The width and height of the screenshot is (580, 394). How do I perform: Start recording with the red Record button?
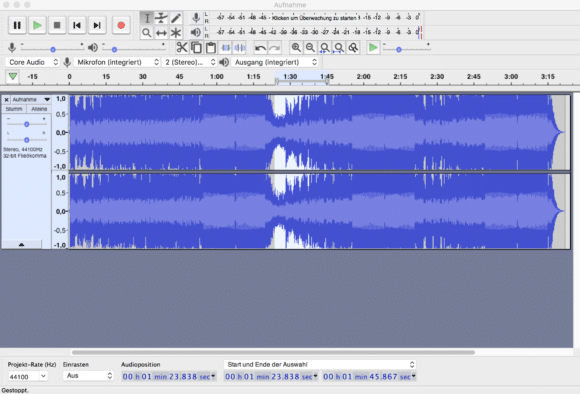(121, 25)
